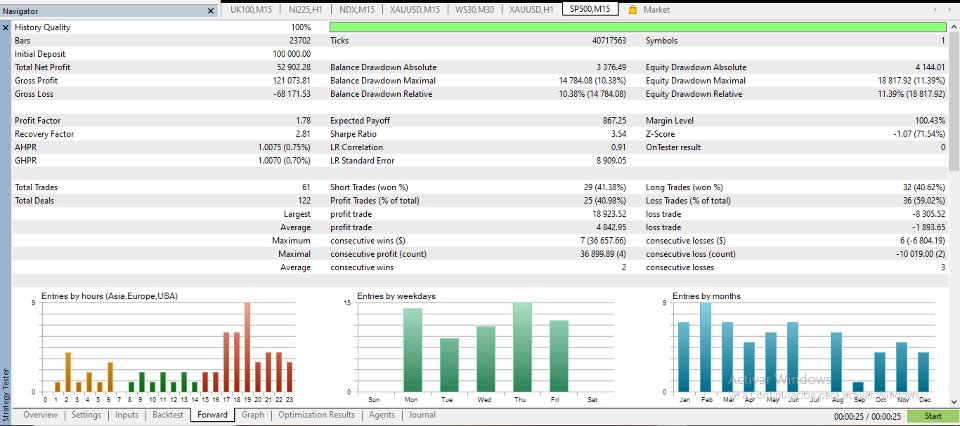Click the September bar in months chart
This screenshot has height=426, width=960.
[858, 387]
